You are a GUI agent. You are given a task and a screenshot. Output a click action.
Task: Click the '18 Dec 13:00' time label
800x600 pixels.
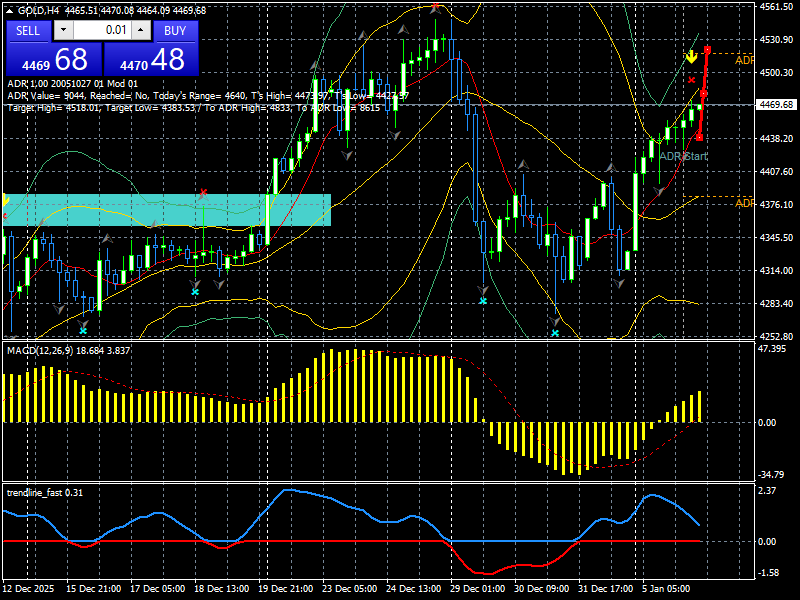click(x=221, y=589)
